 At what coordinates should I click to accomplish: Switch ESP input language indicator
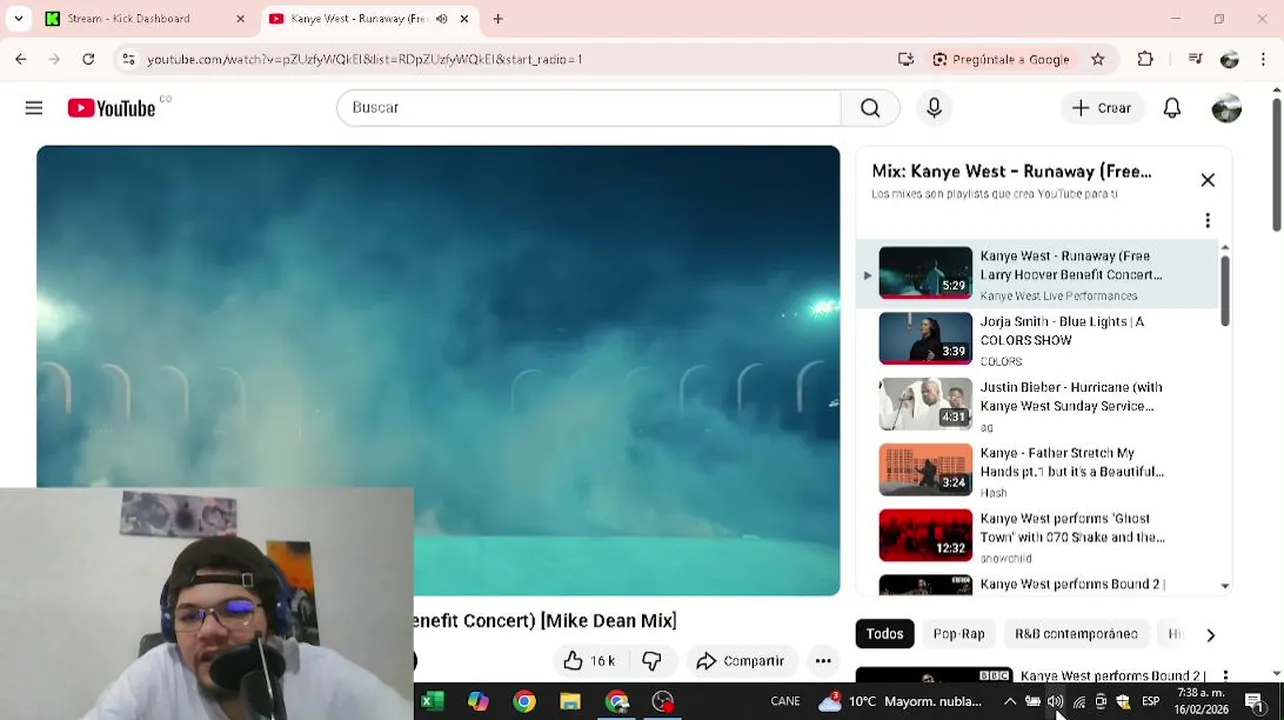pos(1151,701)
